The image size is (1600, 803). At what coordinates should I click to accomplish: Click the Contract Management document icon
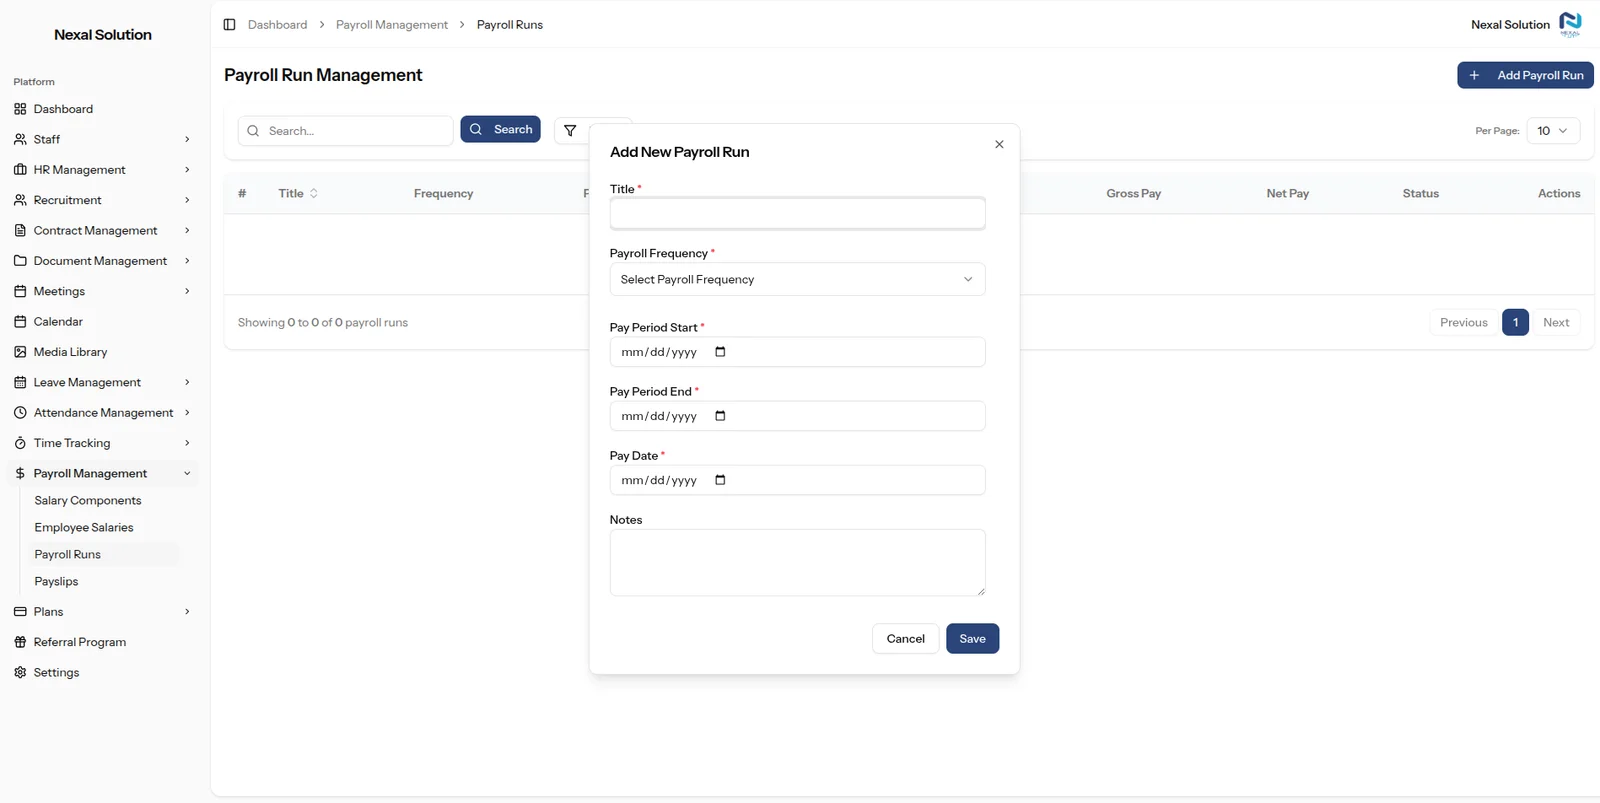(x=20, y=230)
